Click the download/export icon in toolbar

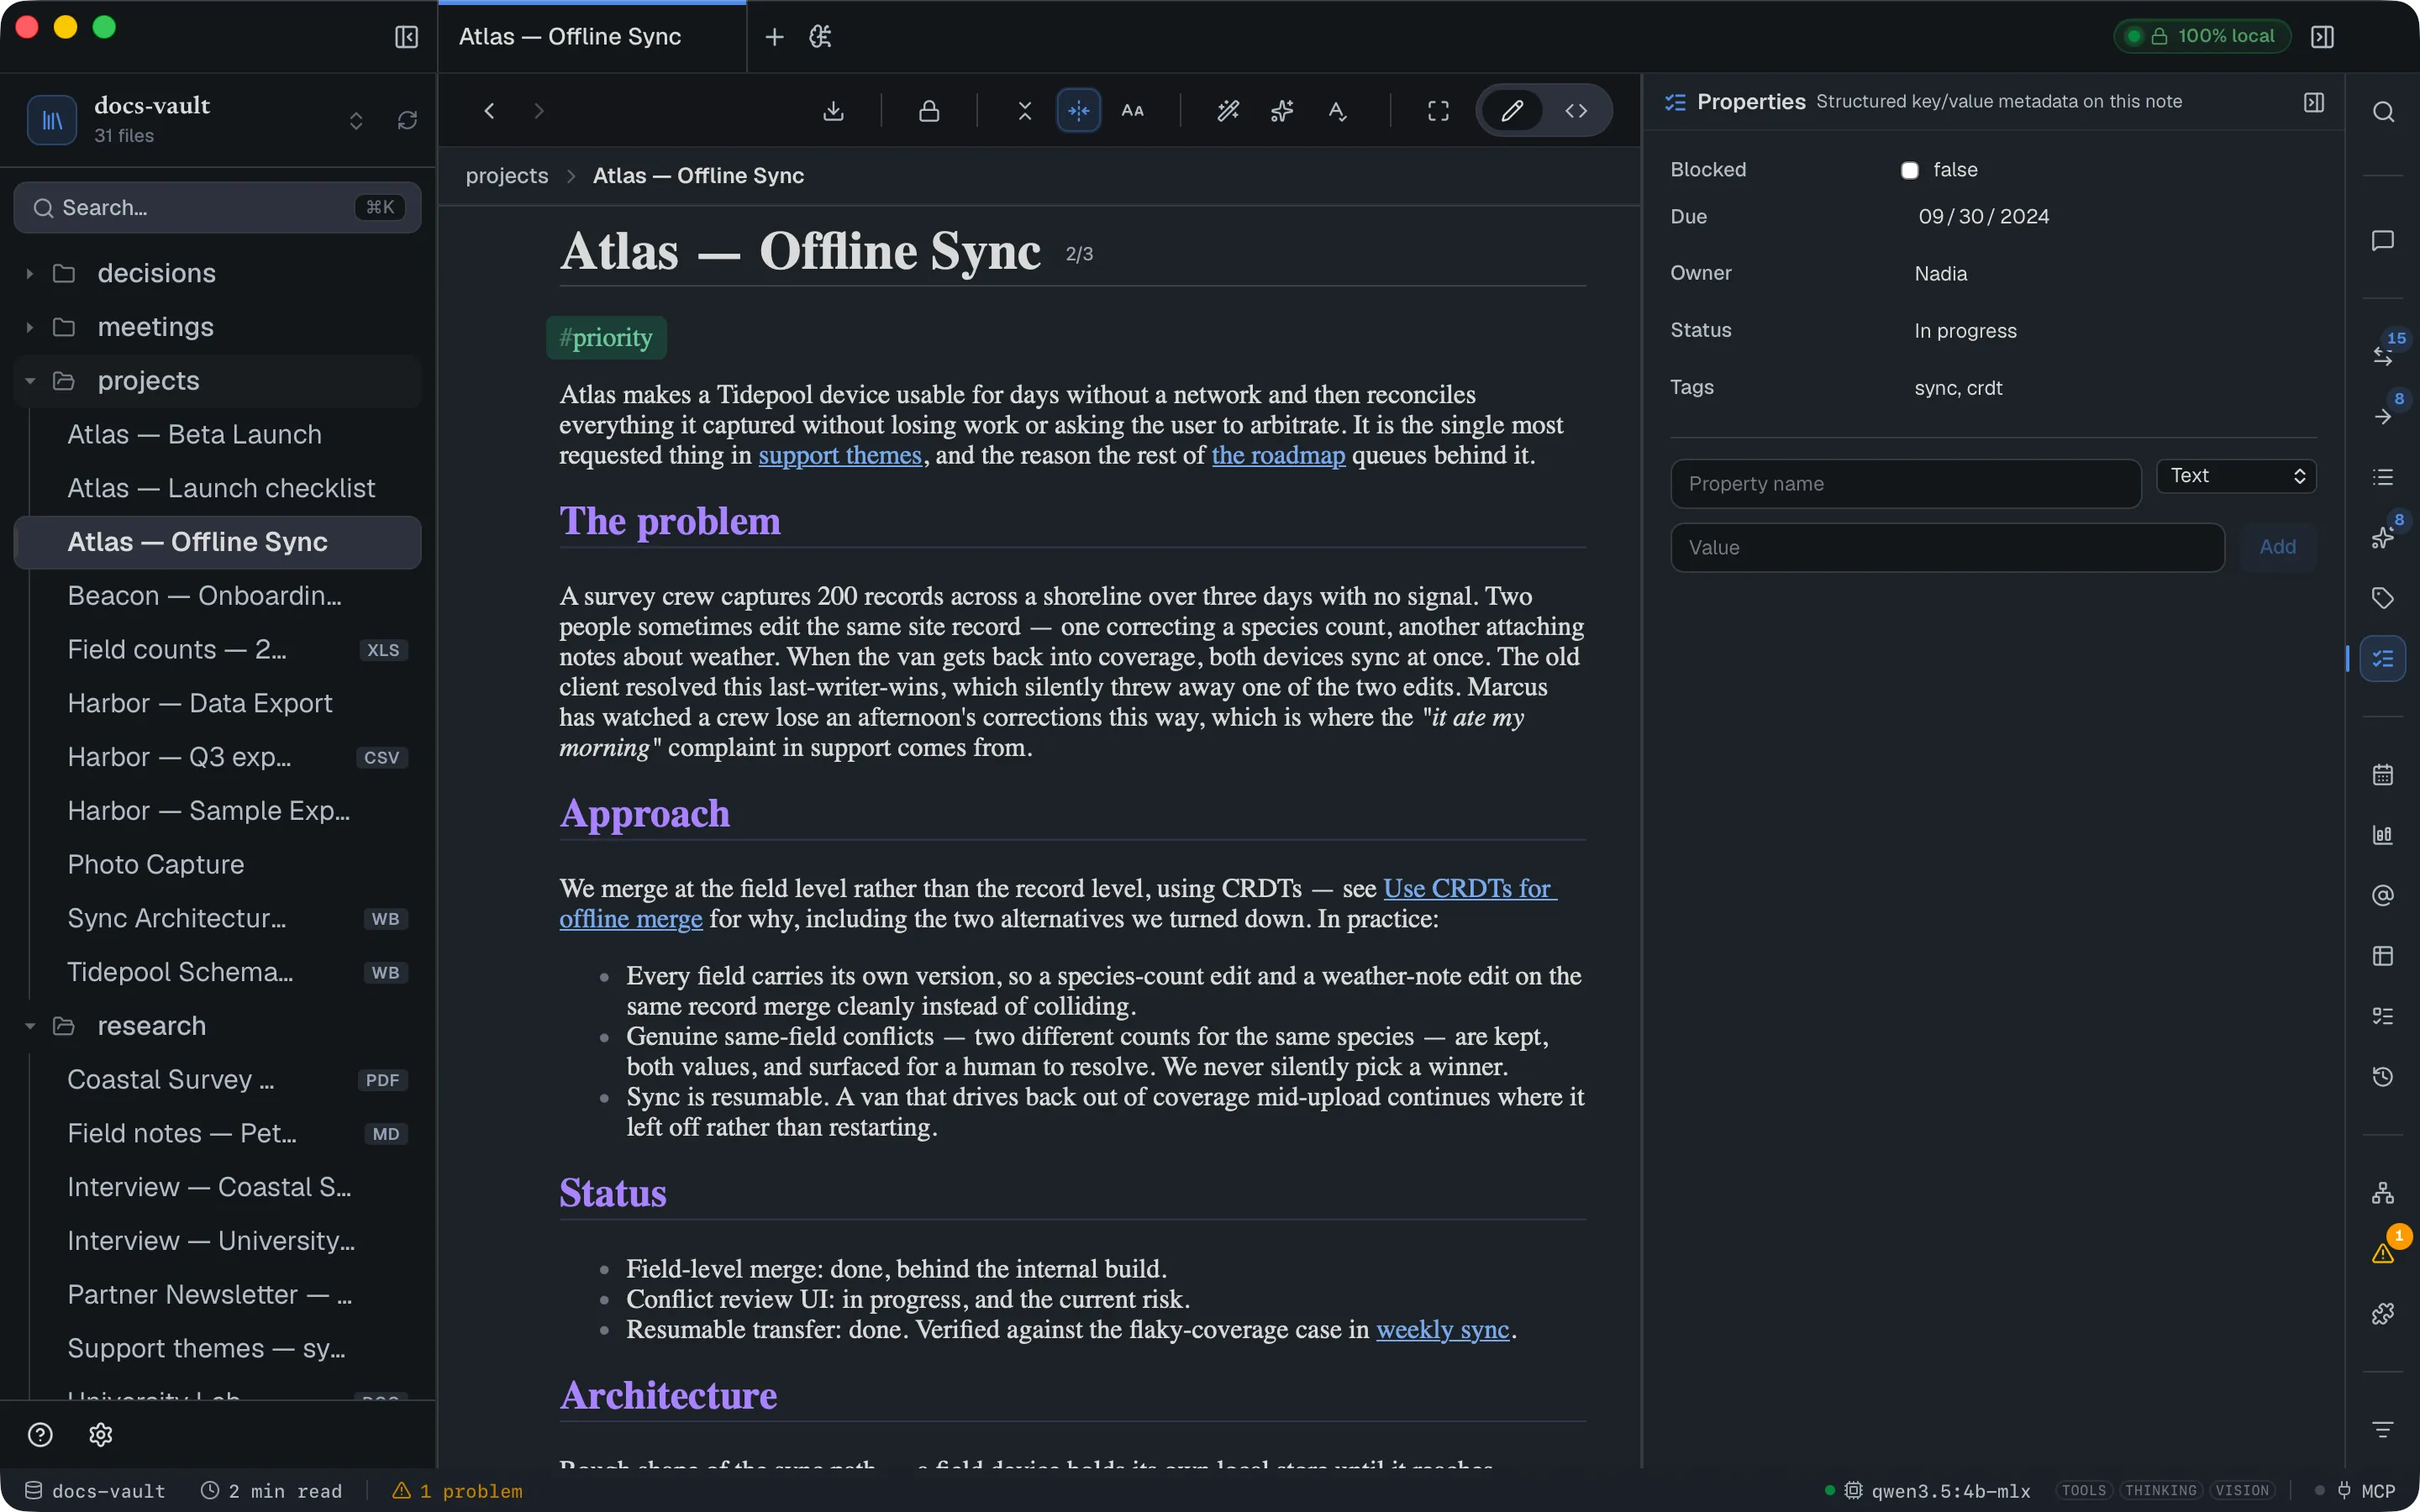[833, 111]
